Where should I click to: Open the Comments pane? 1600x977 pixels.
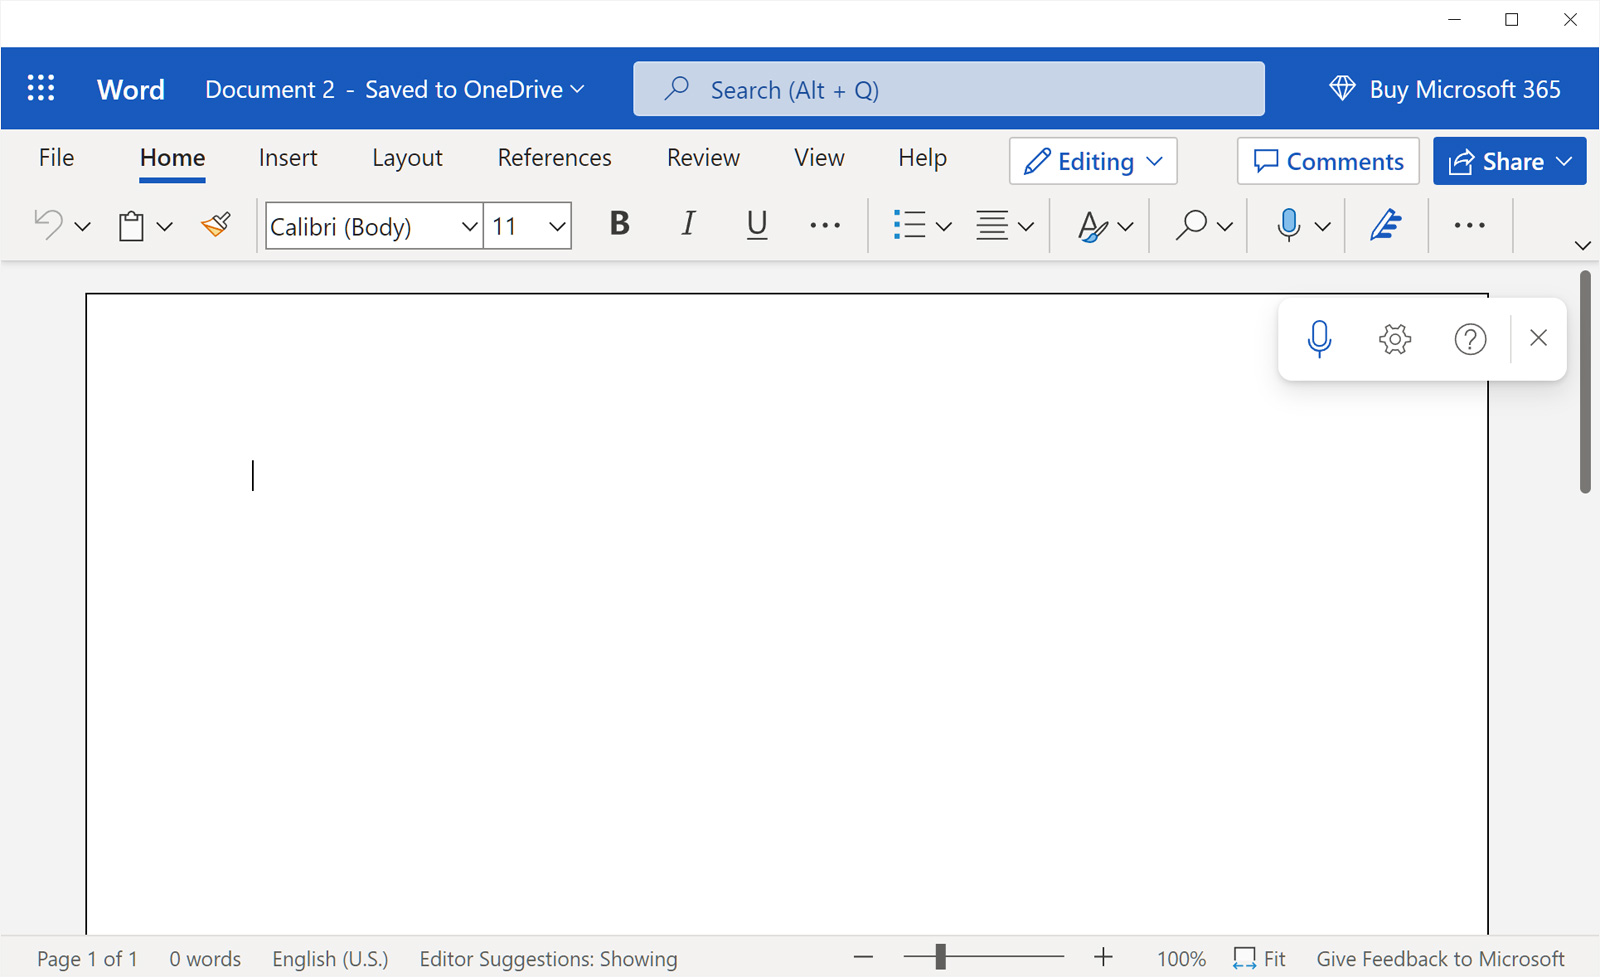[x=1328, y=161]
